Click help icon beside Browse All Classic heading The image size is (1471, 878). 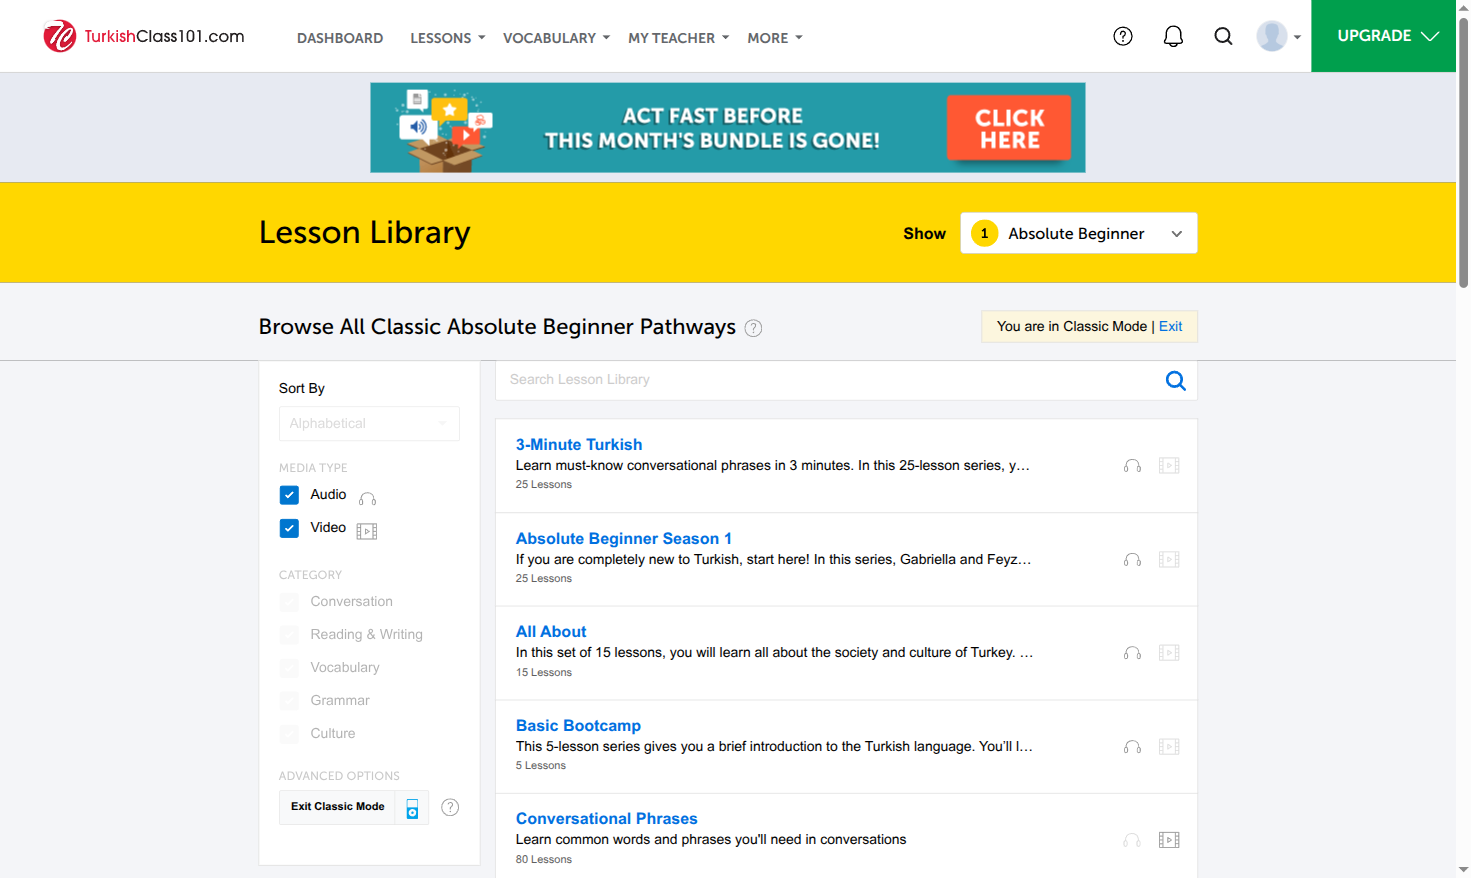754,328
